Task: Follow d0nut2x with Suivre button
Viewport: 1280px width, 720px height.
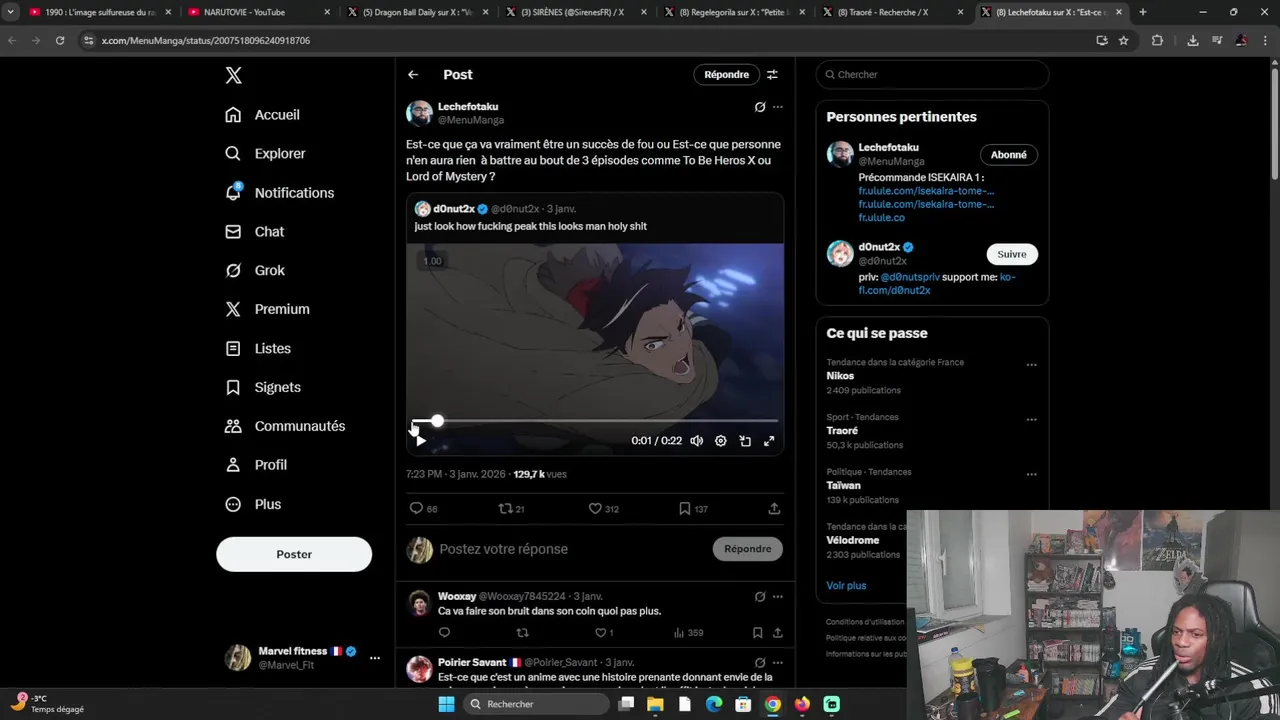Action: pyautogui.click(x=1012, y=254)
